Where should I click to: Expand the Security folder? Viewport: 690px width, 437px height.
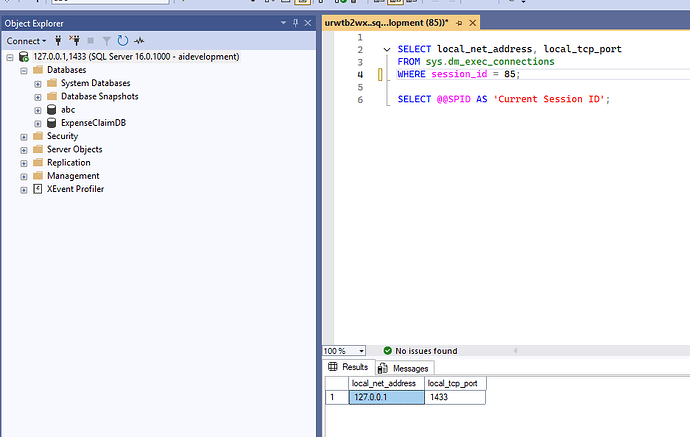(x=23, y=136)
